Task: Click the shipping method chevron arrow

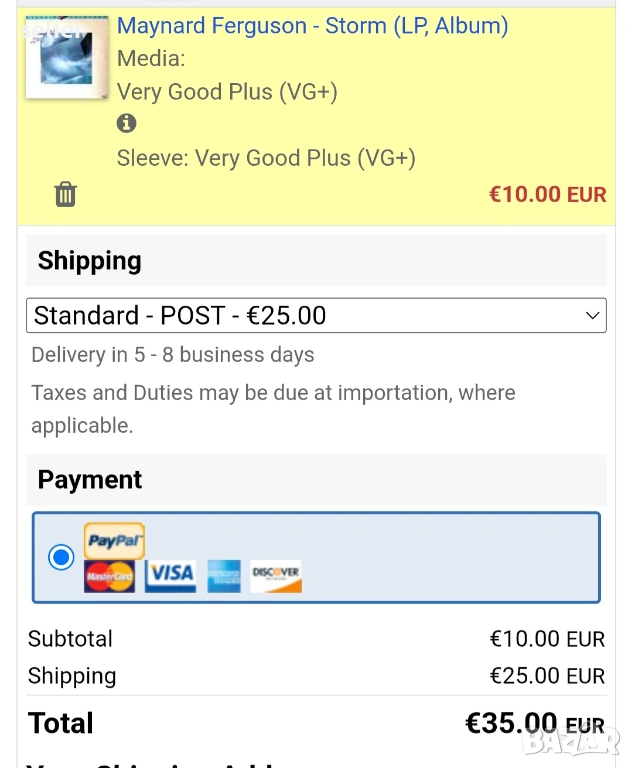Action: pos(592,316)
